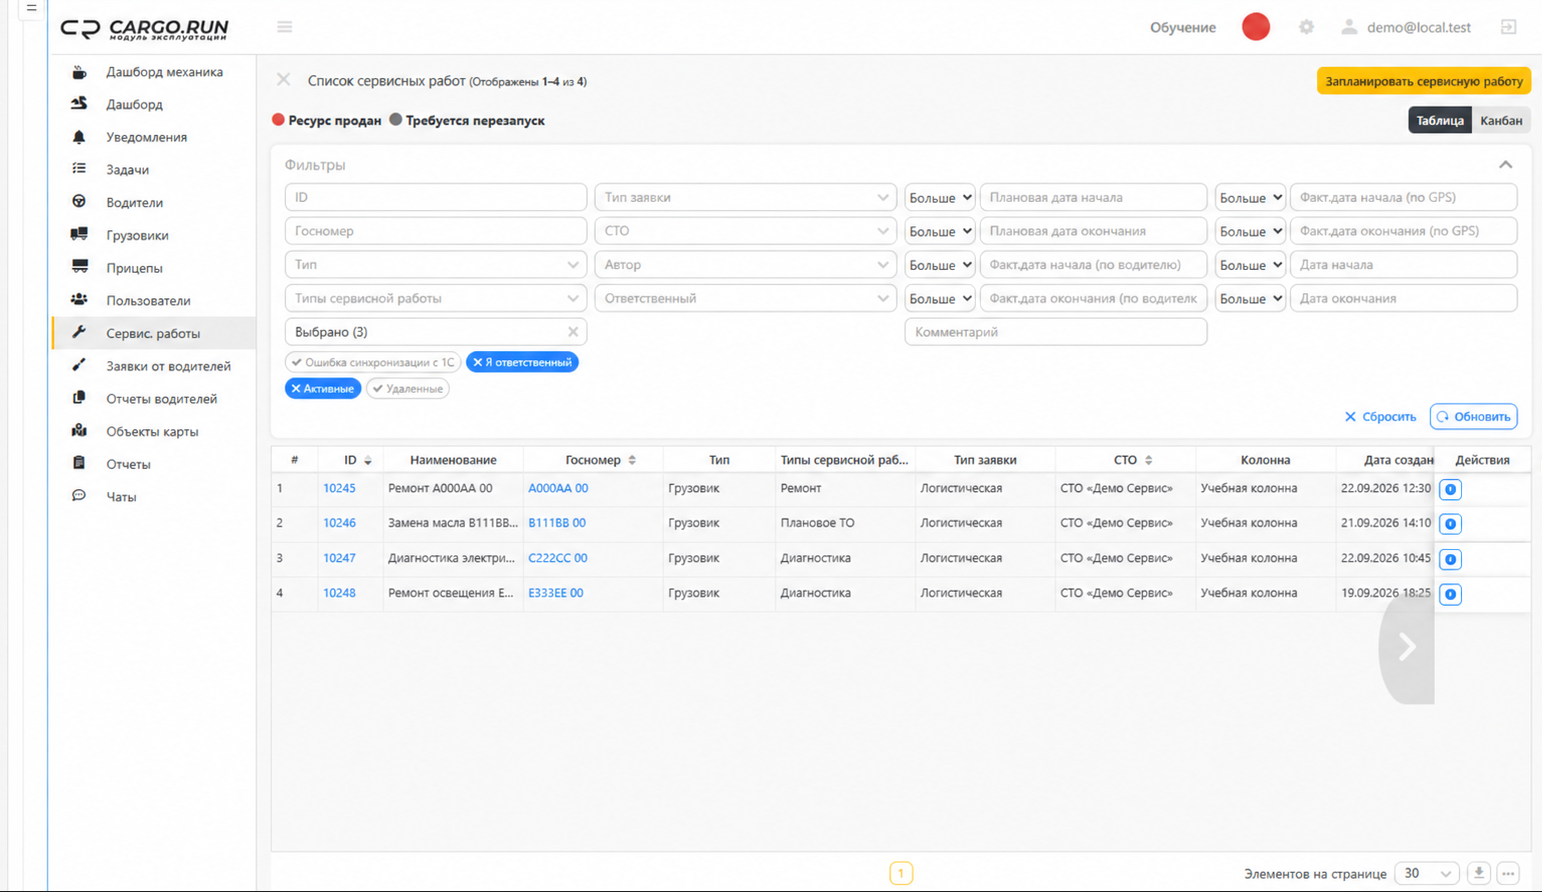The image size is (1542, 892).
Task: Toggle the Активные filter chip
Action: pyautogui.click(x=323, y=388)
